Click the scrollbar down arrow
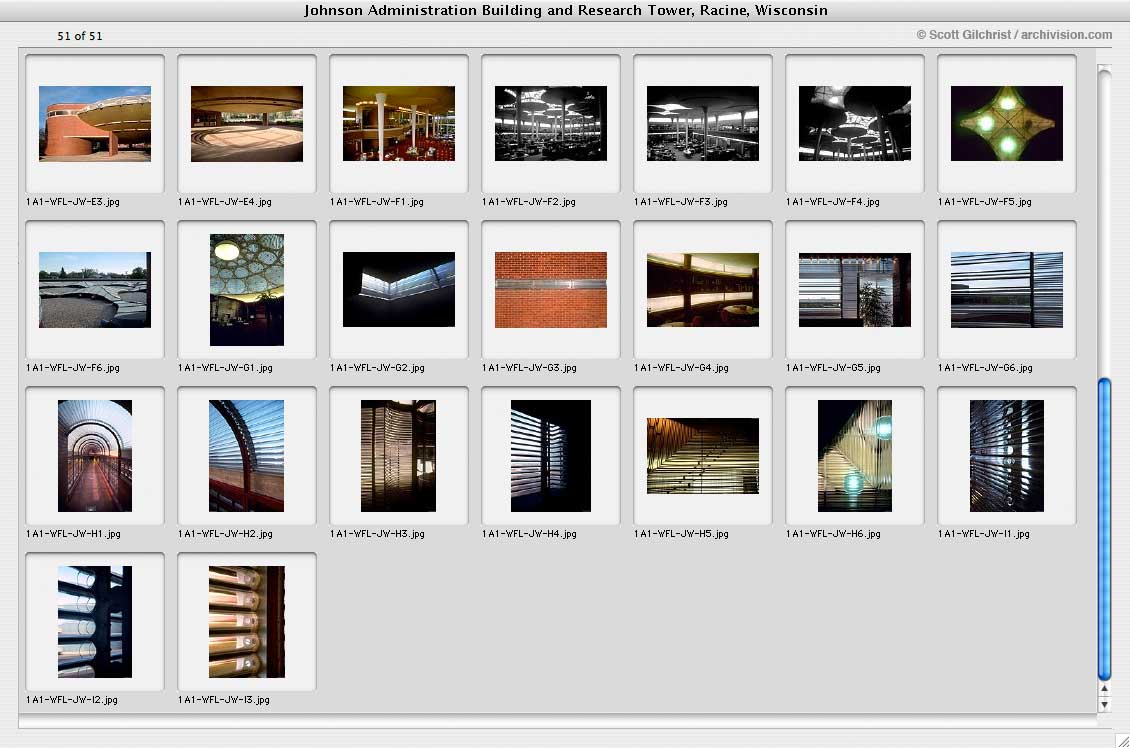The image size is (1130, 748). coord(1104,704)
